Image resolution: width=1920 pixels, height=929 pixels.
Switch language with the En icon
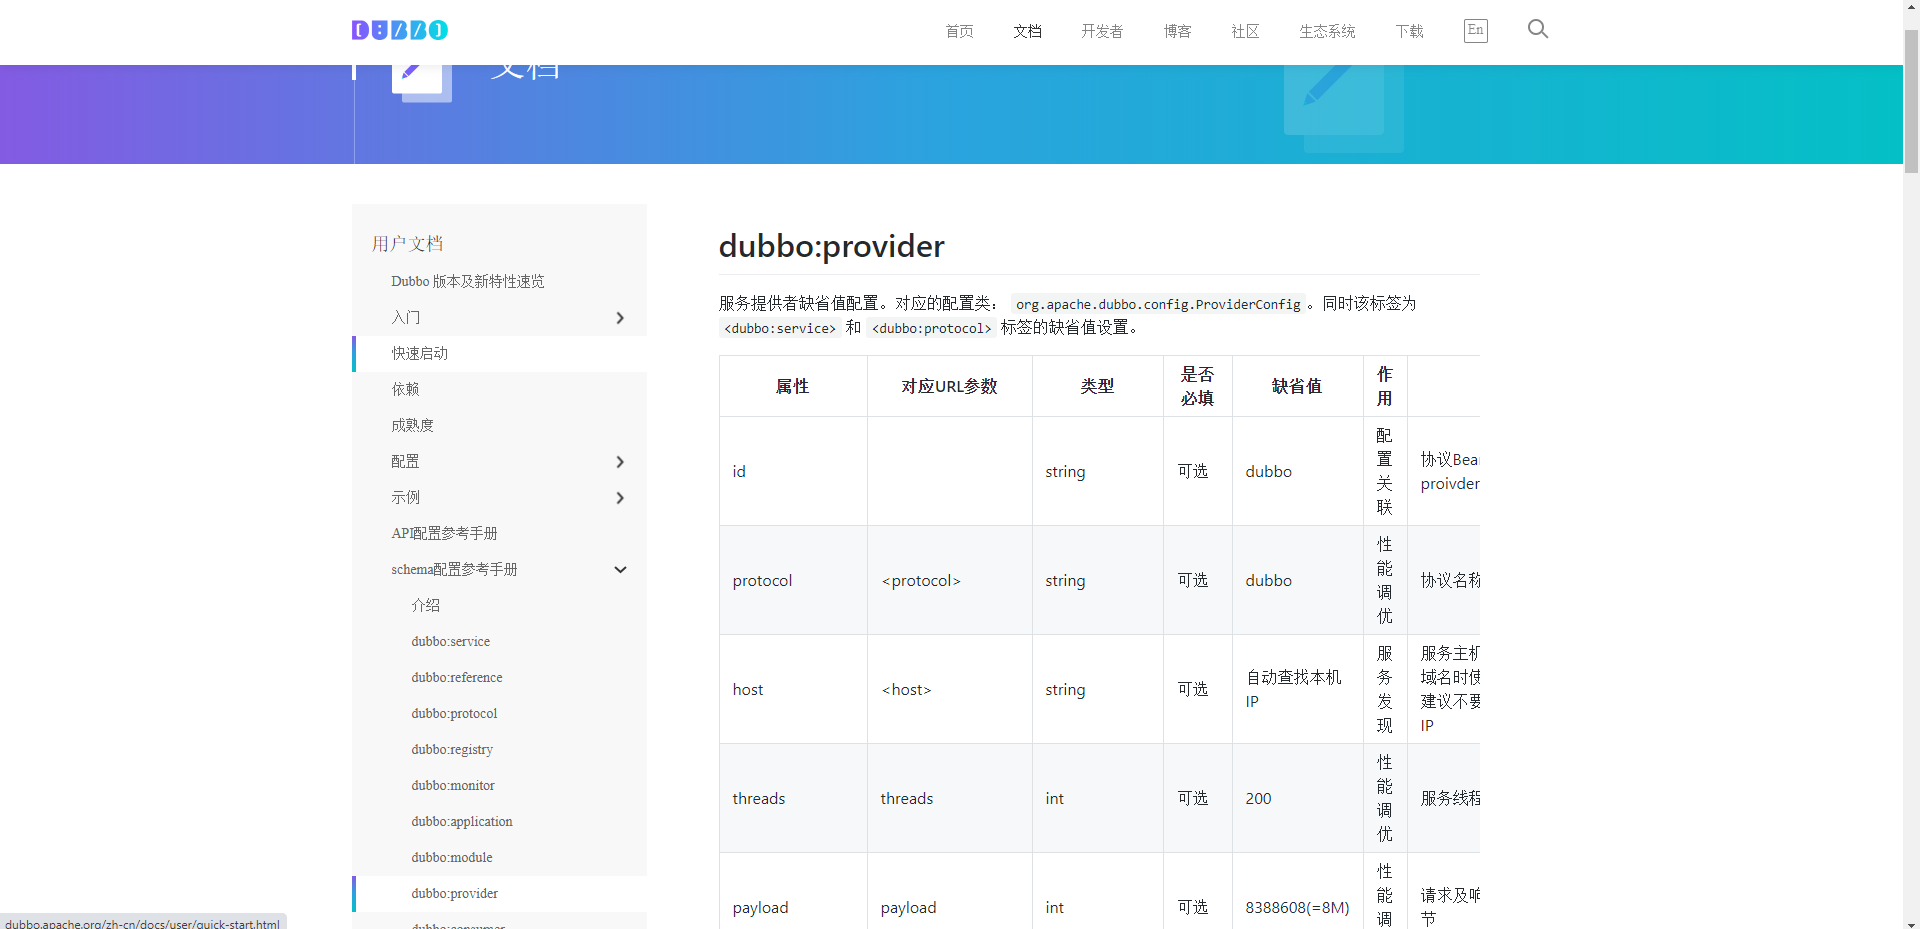click(1475, 31)
